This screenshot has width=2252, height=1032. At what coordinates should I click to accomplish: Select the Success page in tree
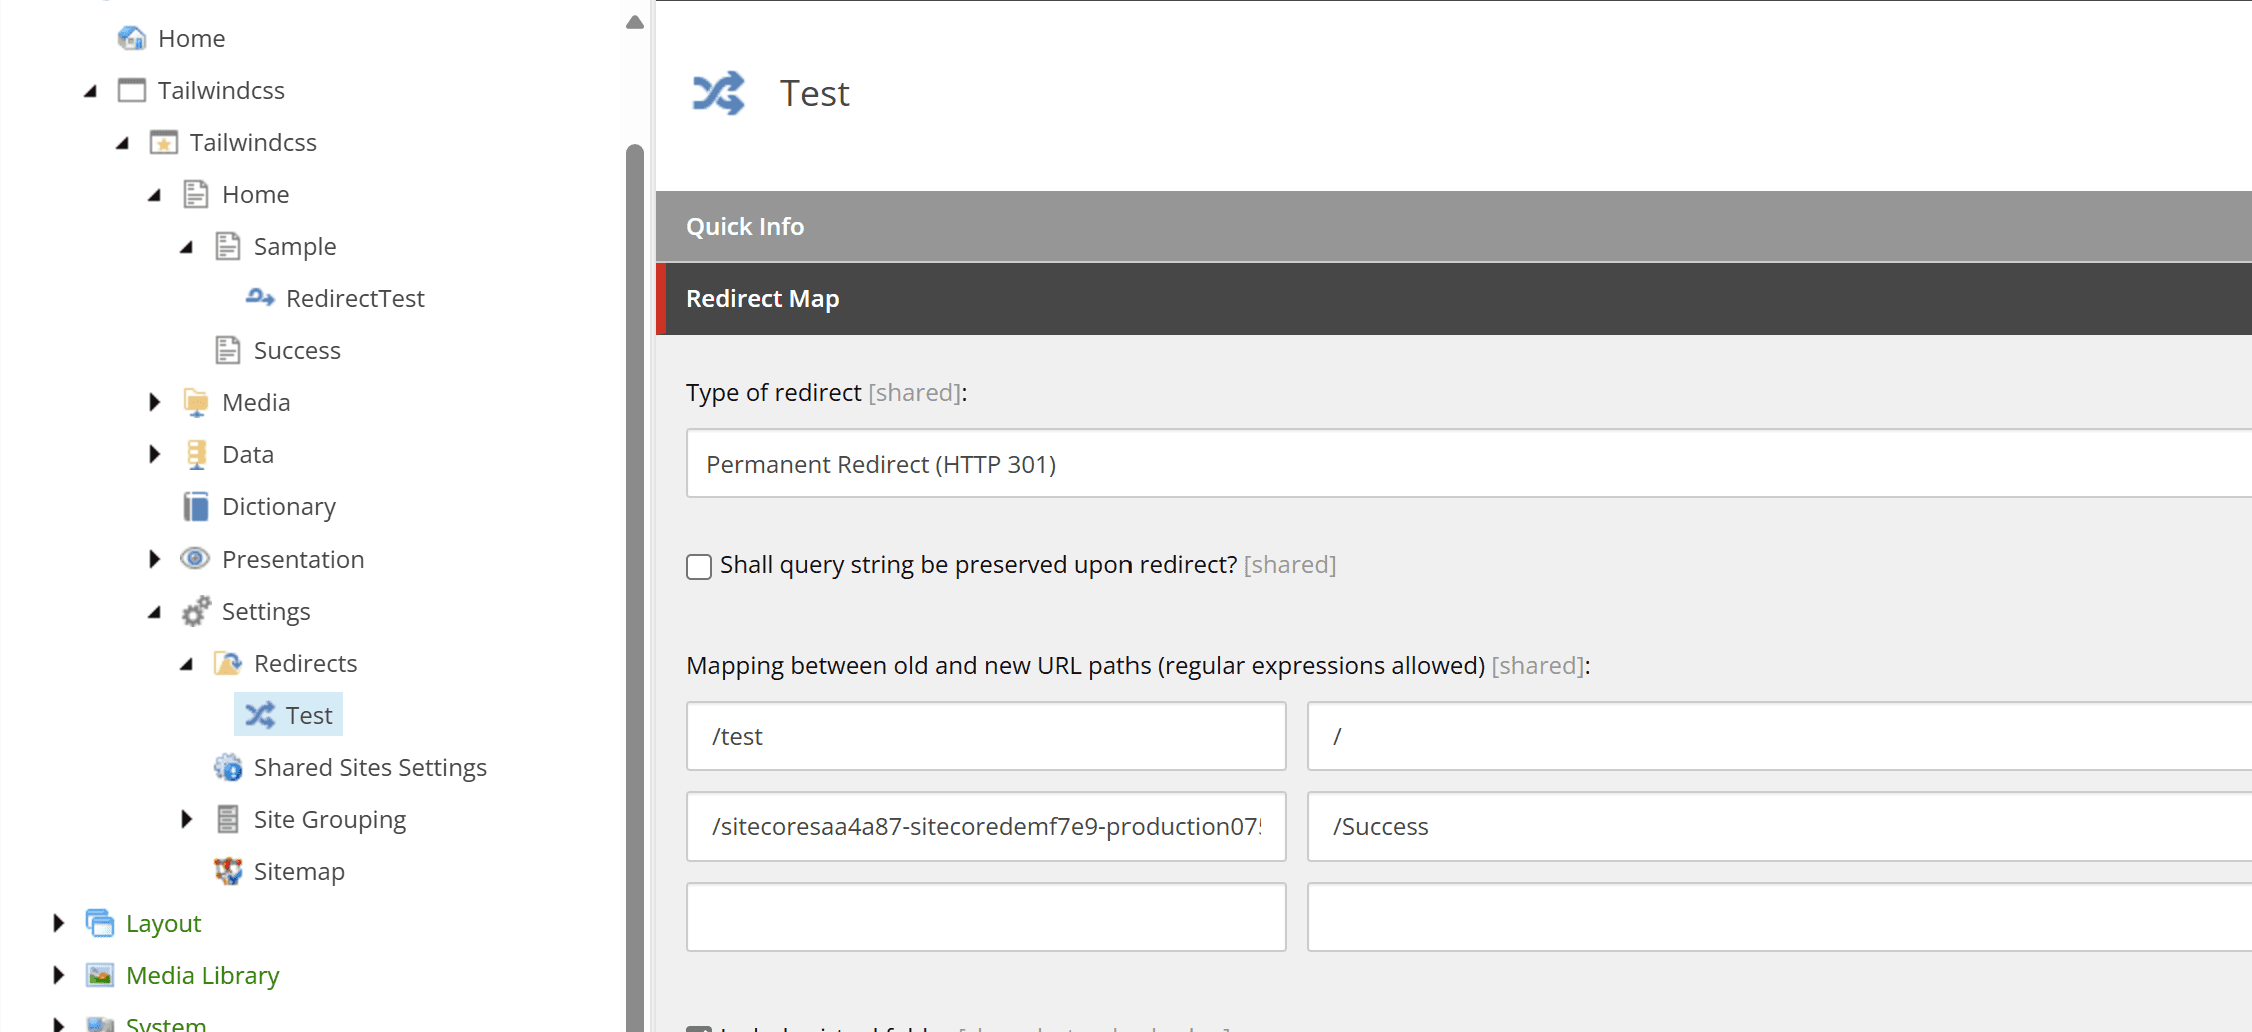[297, 351]
